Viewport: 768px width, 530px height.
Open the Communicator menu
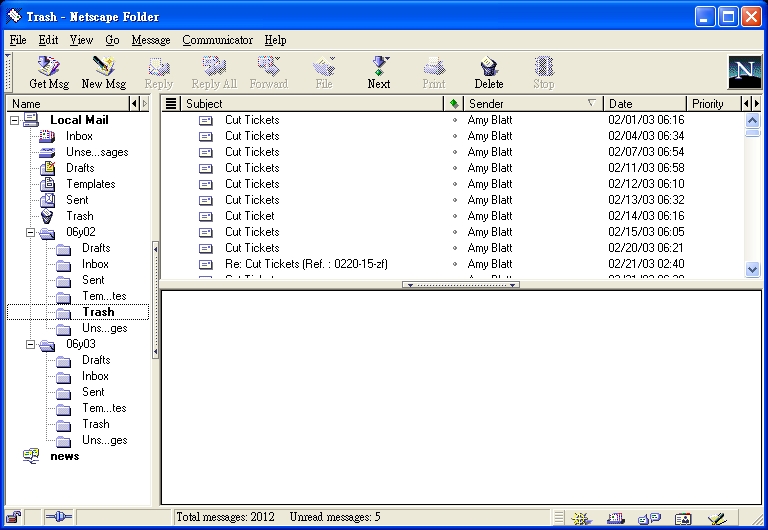coord(217,40)
